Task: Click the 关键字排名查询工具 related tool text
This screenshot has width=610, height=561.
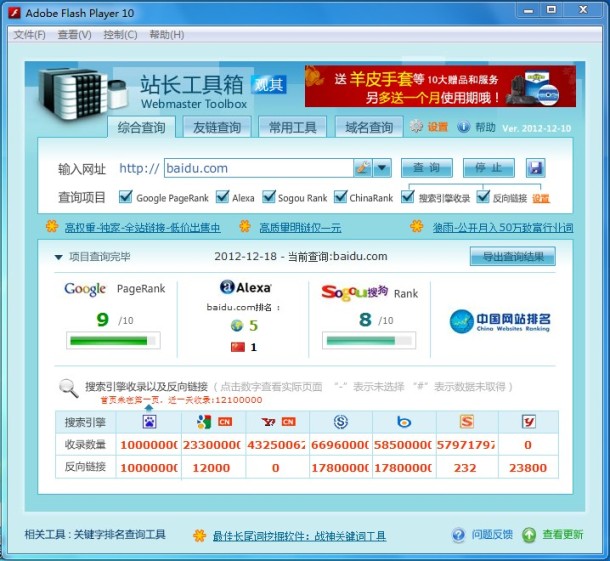Action: [120, 535]
